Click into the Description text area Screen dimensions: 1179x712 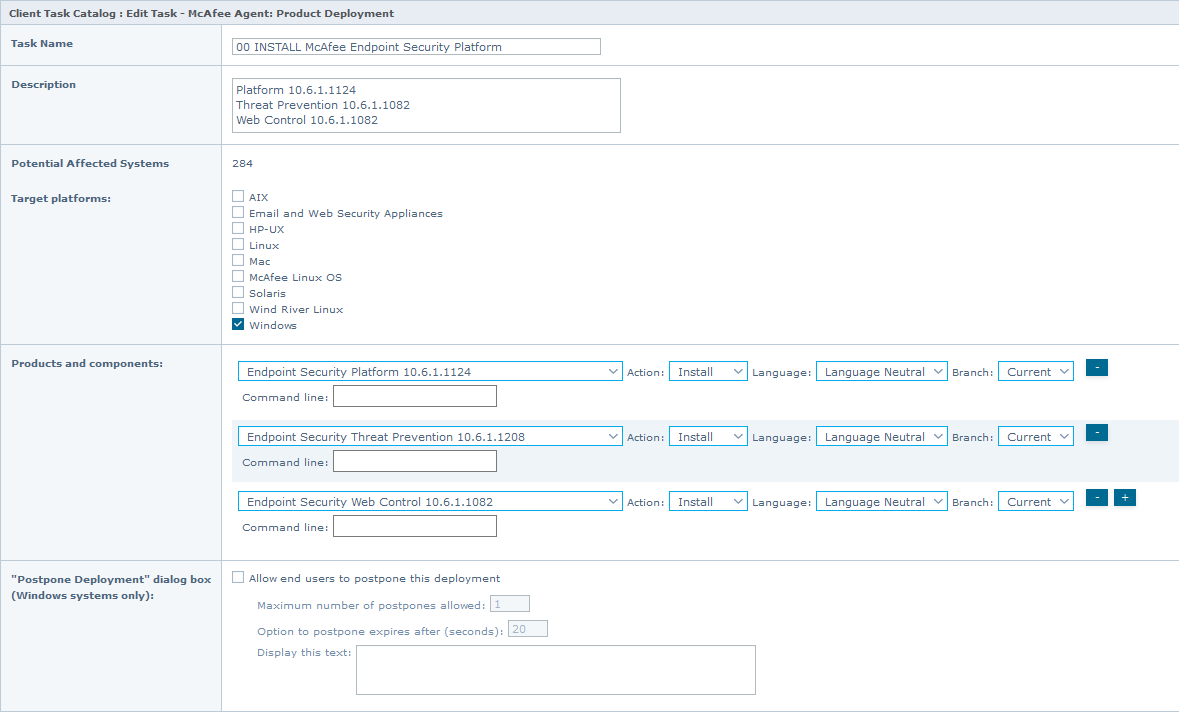tap(426, 105)
